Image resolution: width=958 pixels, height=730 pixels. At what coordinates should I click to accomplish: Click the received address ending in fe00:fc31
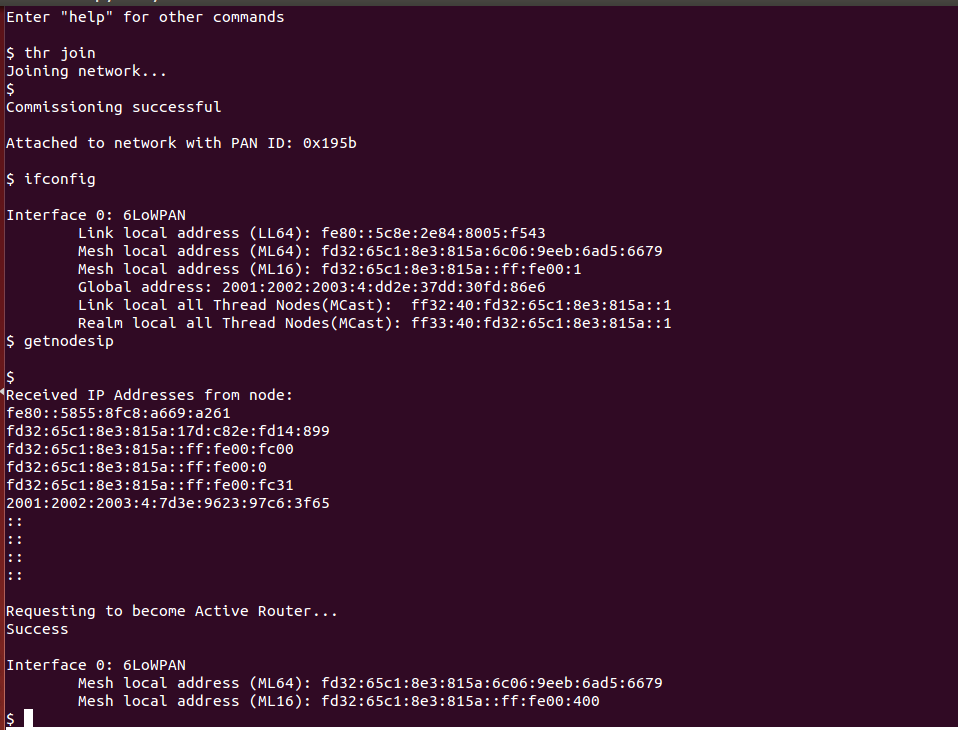pyautogui.click(x=149, y=485)
